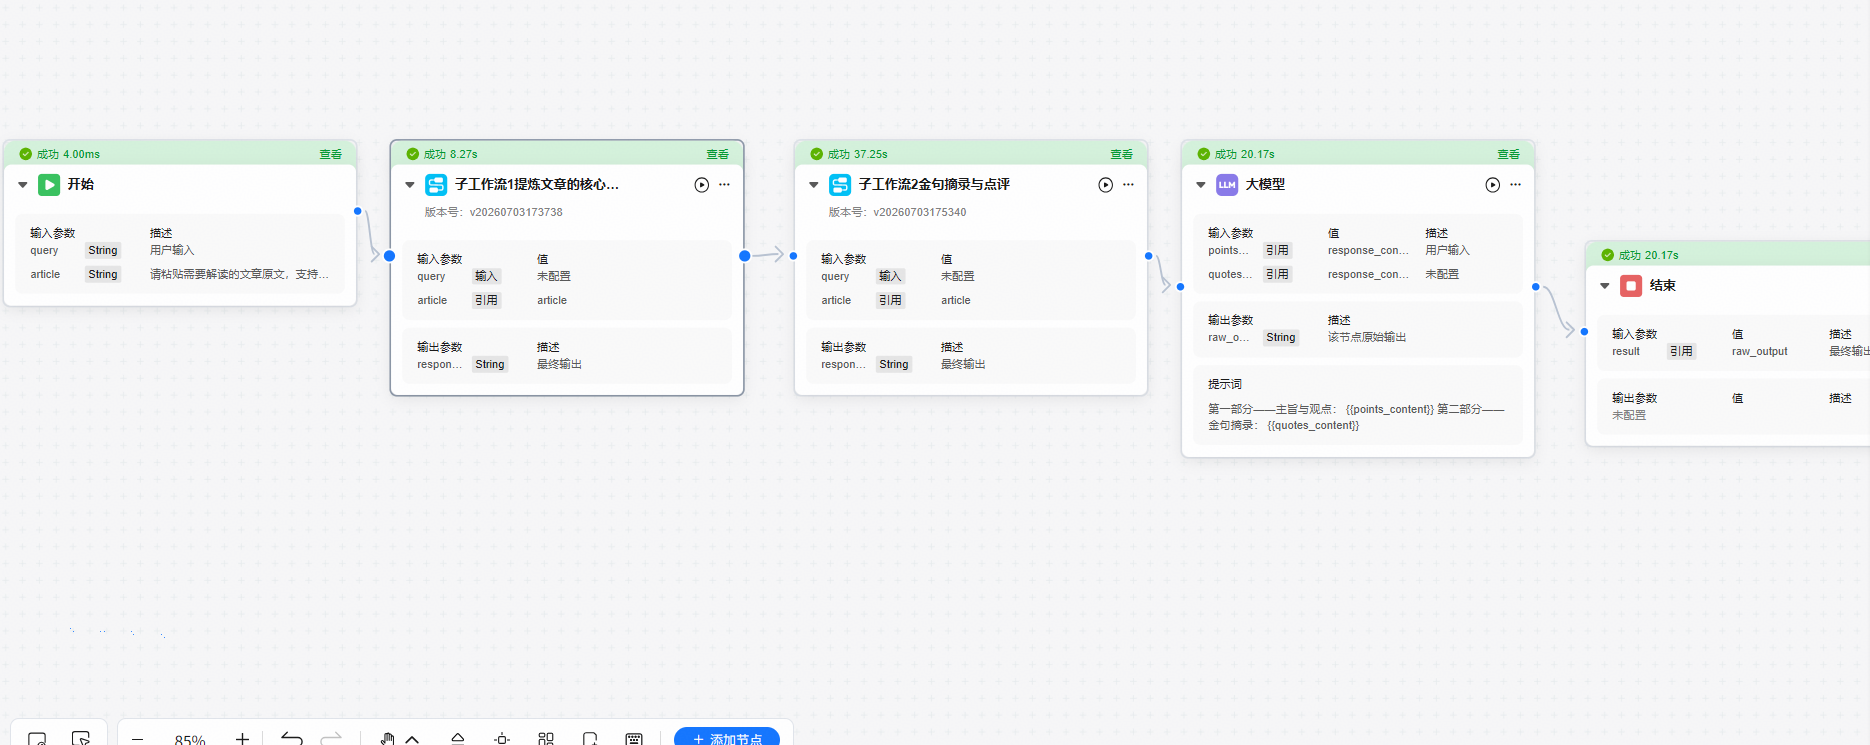Click 引用 tag in 大模型 quotes row
1870x745 pixels.
tap(1277, 274)
